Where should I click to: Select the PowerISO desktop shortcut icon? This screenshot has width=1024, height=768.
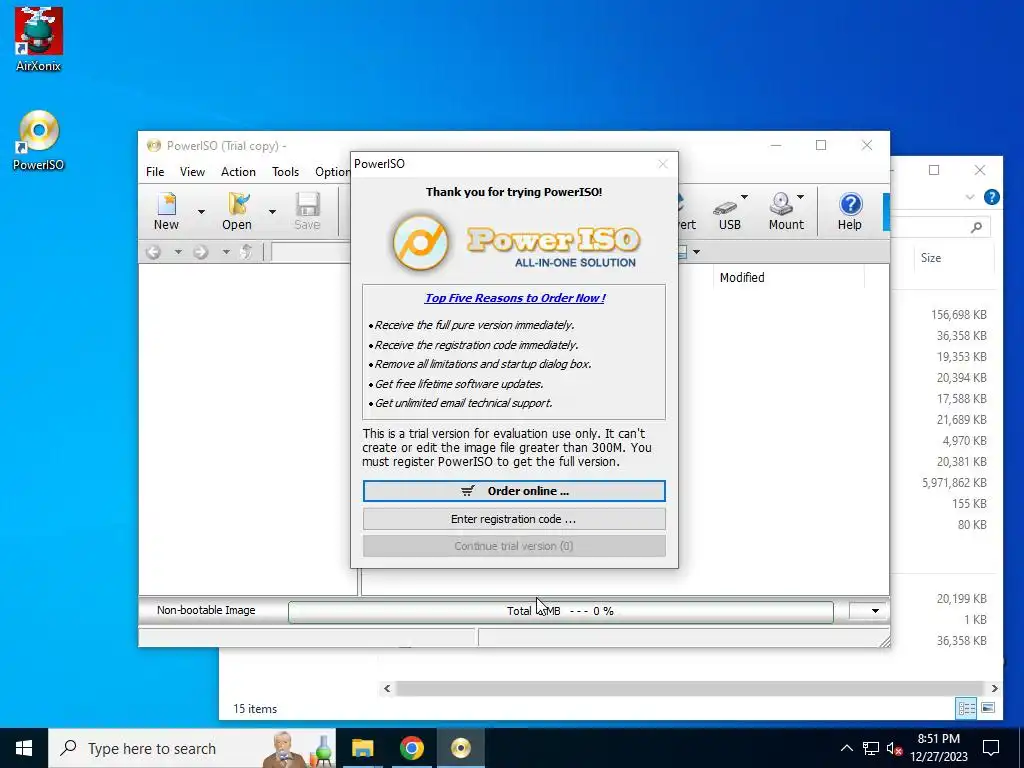point(38,140)
